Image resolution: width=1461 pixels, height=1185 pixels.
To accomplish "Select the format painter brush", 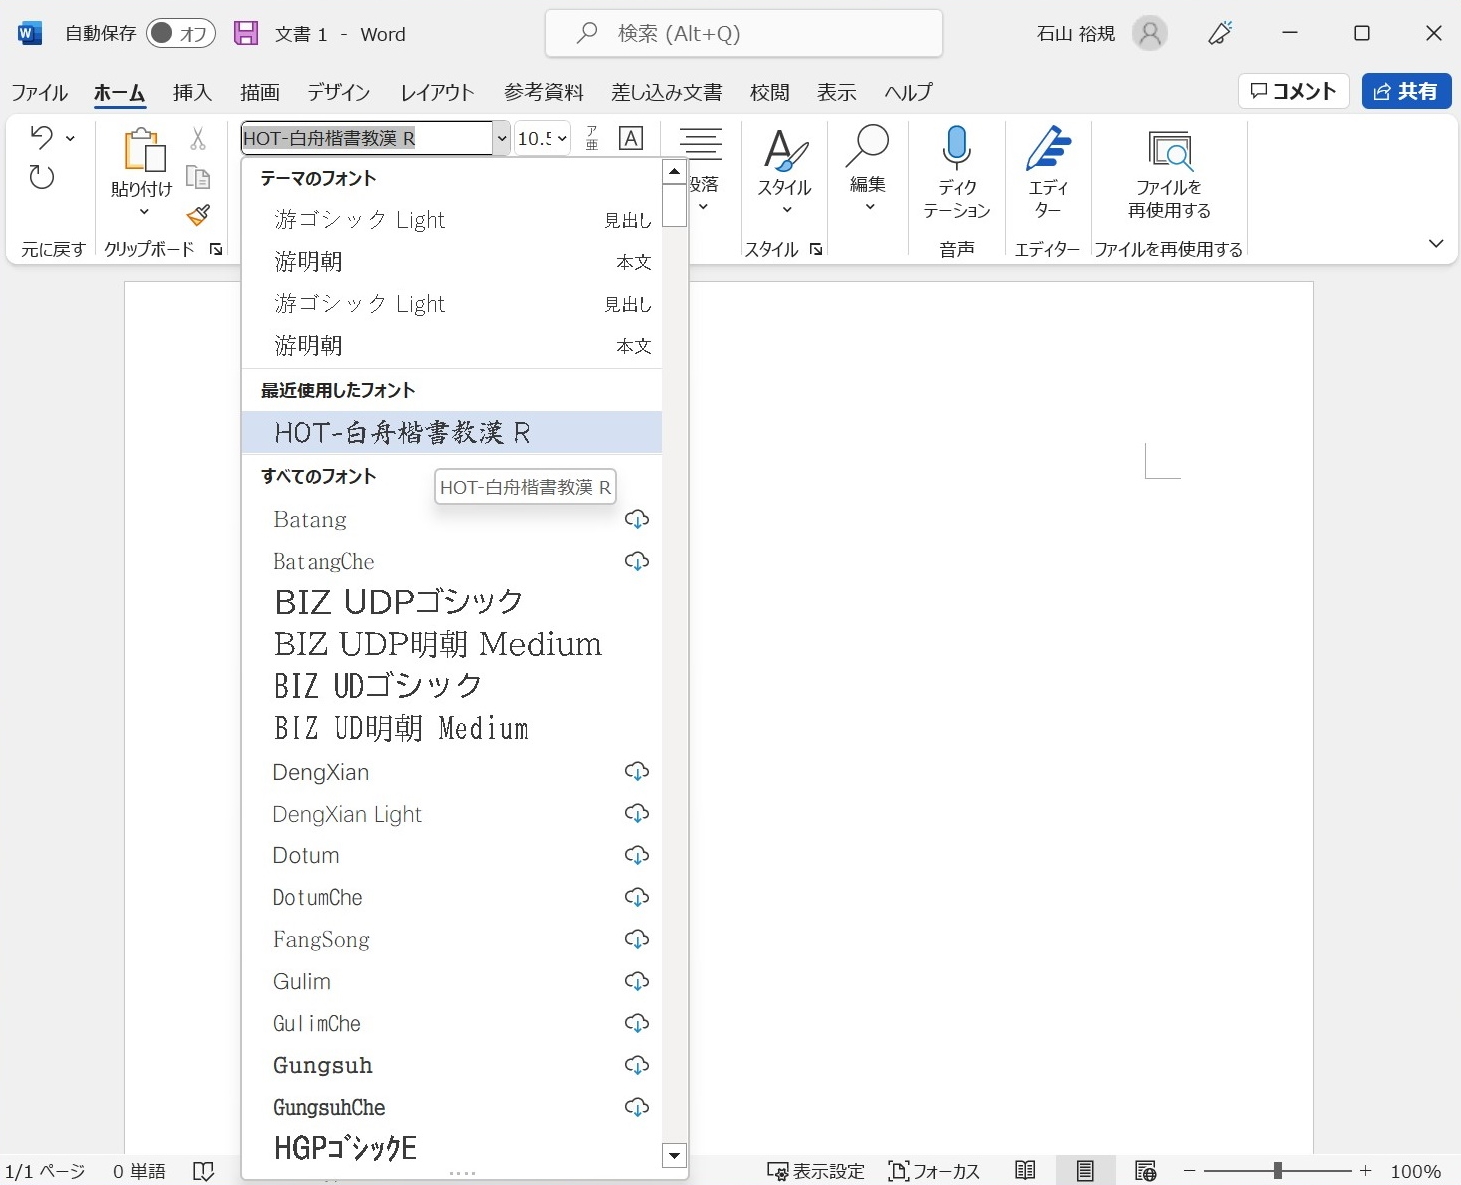I will (x=198, y=216).
